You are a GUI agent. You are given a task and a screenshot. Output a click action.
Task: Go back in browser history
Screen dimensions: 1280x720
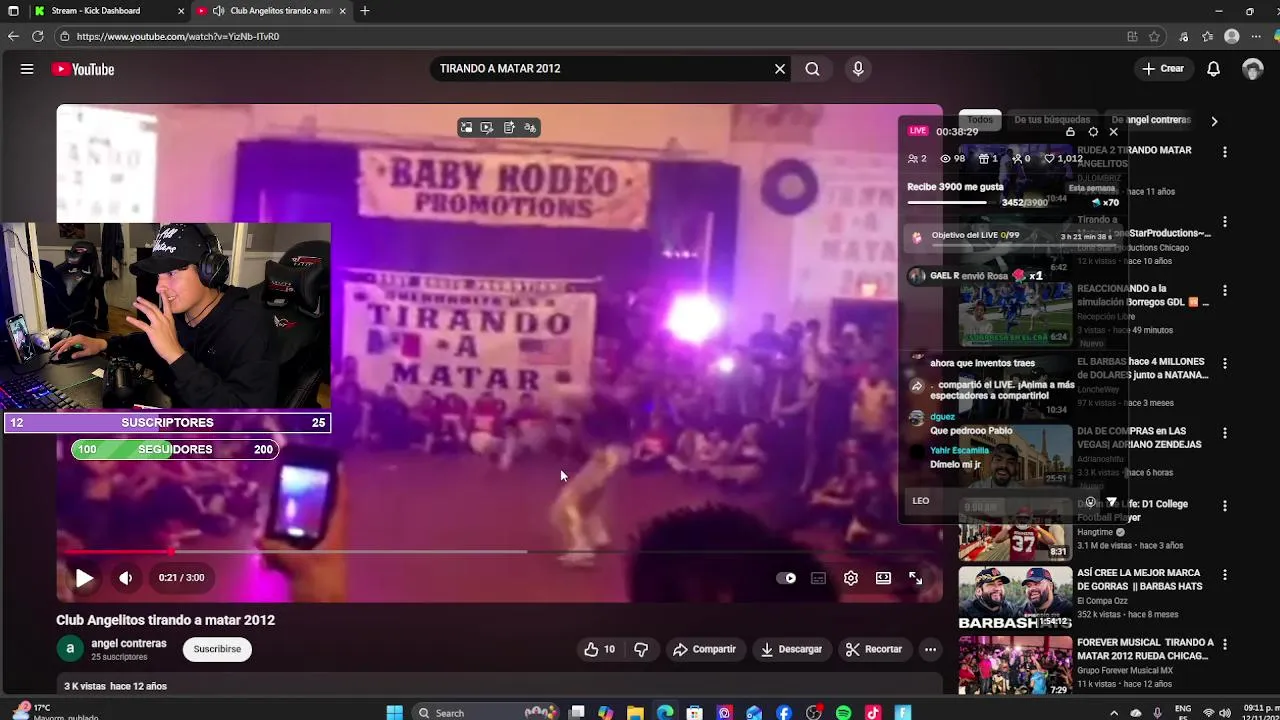tap(13, 36)
